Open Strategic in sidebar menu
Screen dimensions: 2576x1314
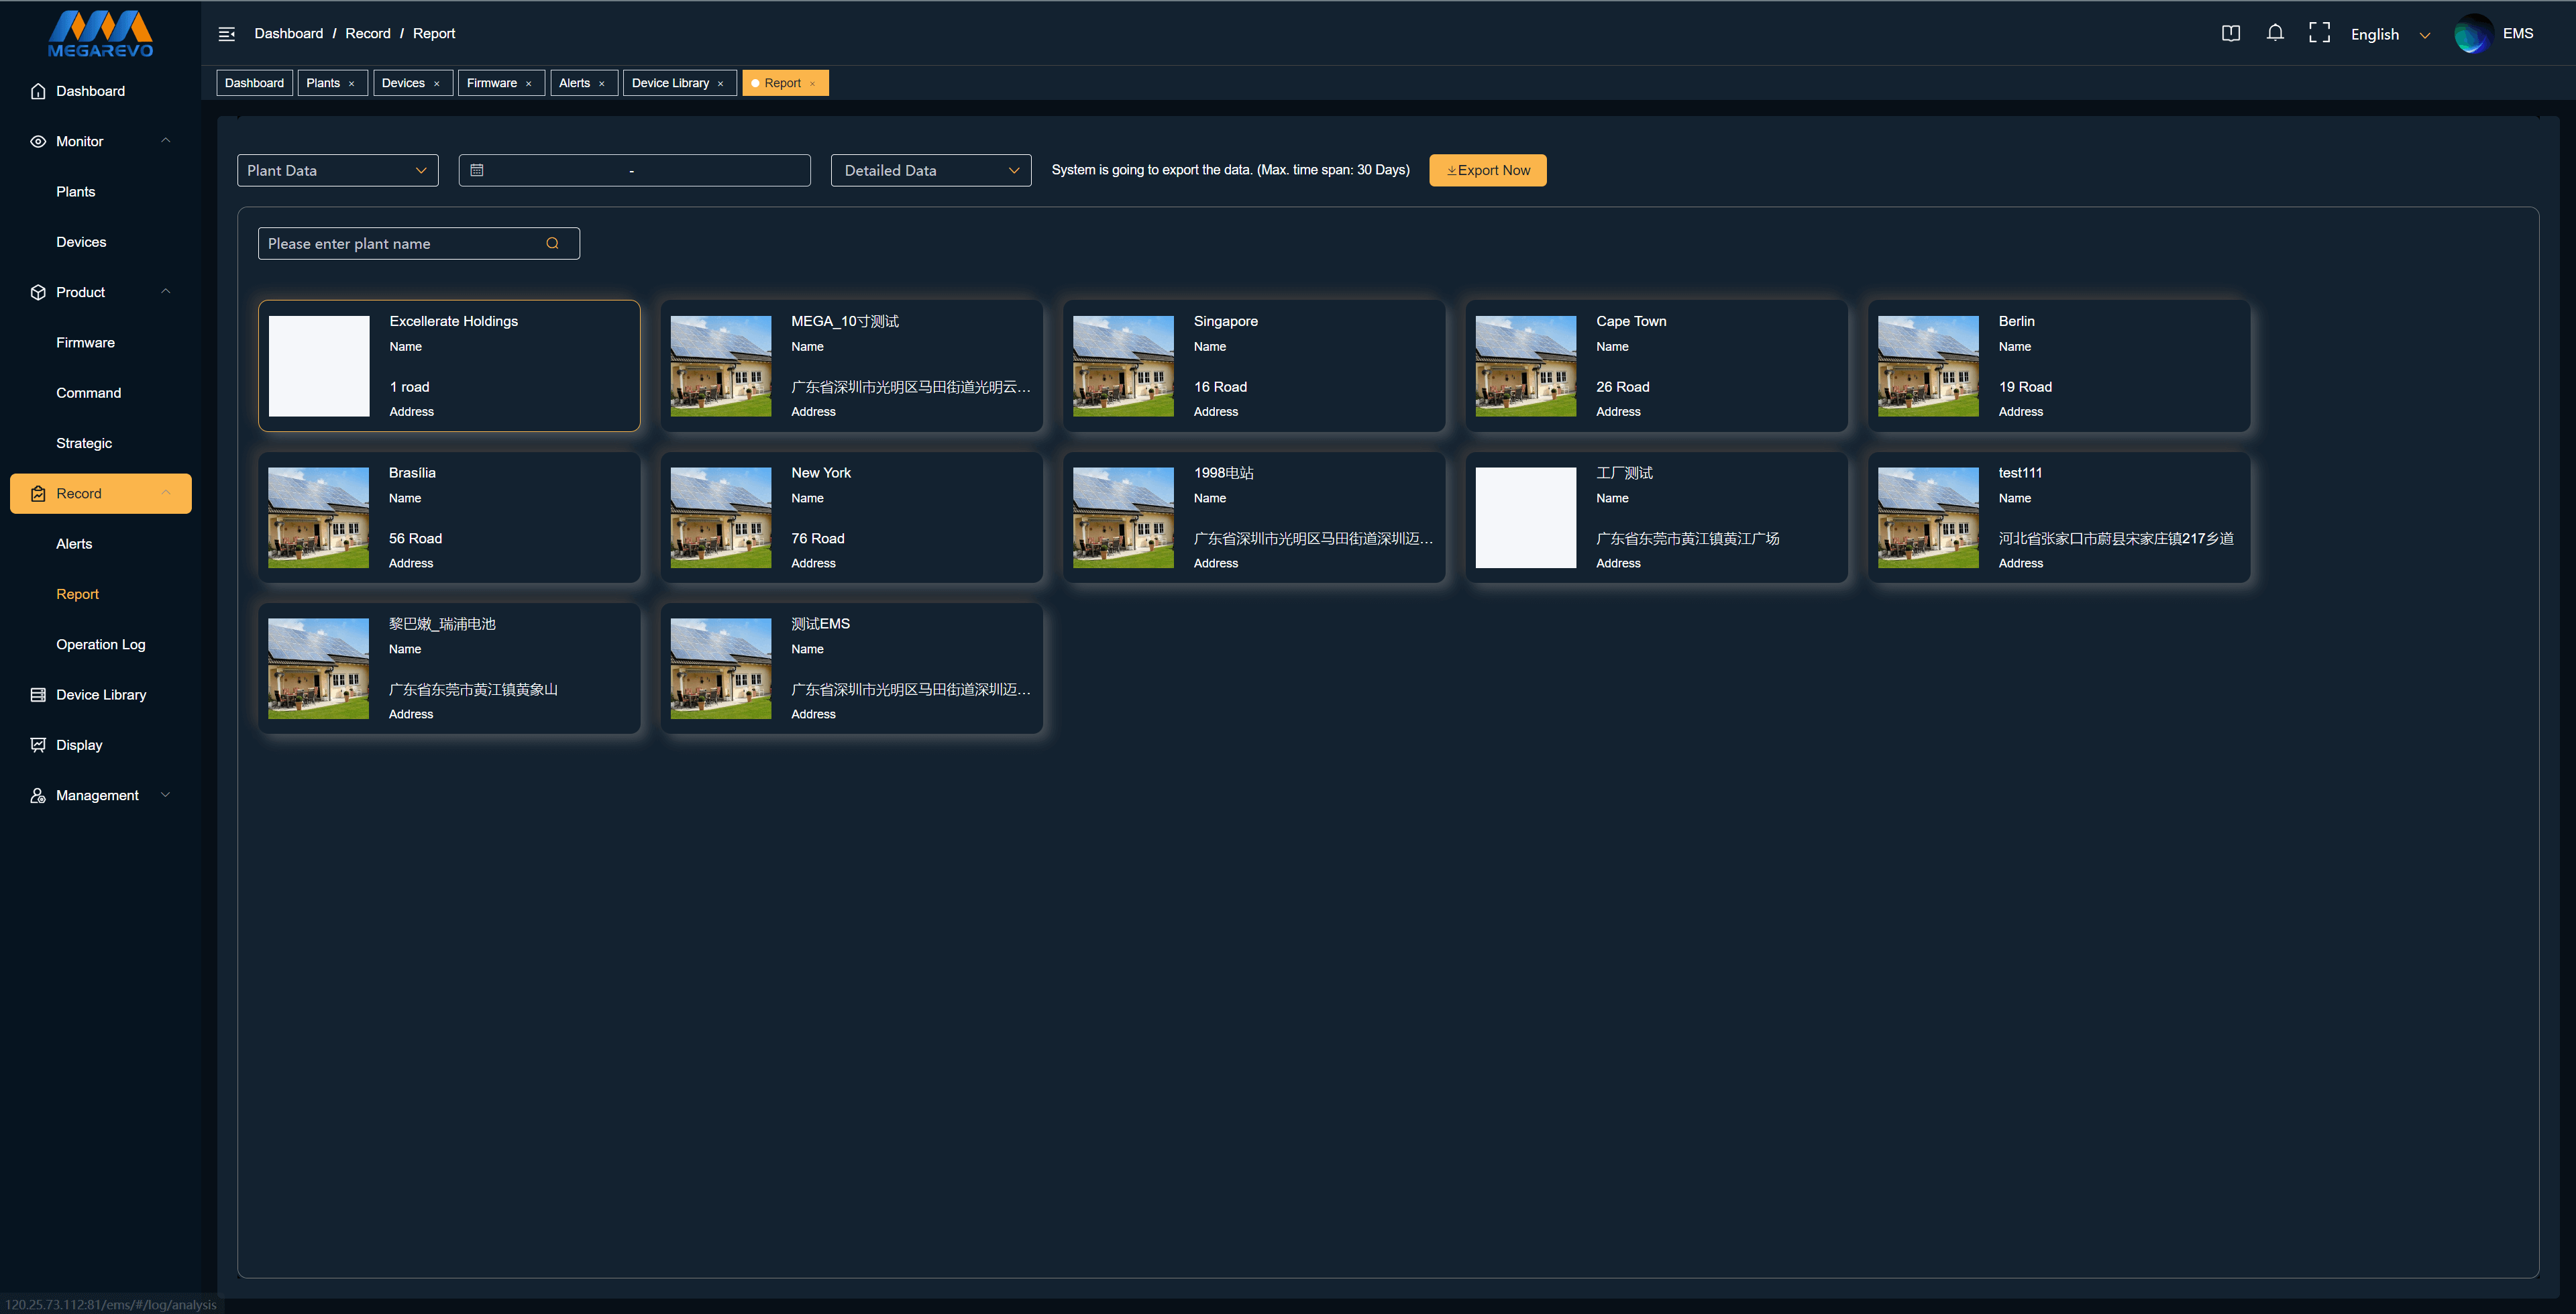[84, 443]
